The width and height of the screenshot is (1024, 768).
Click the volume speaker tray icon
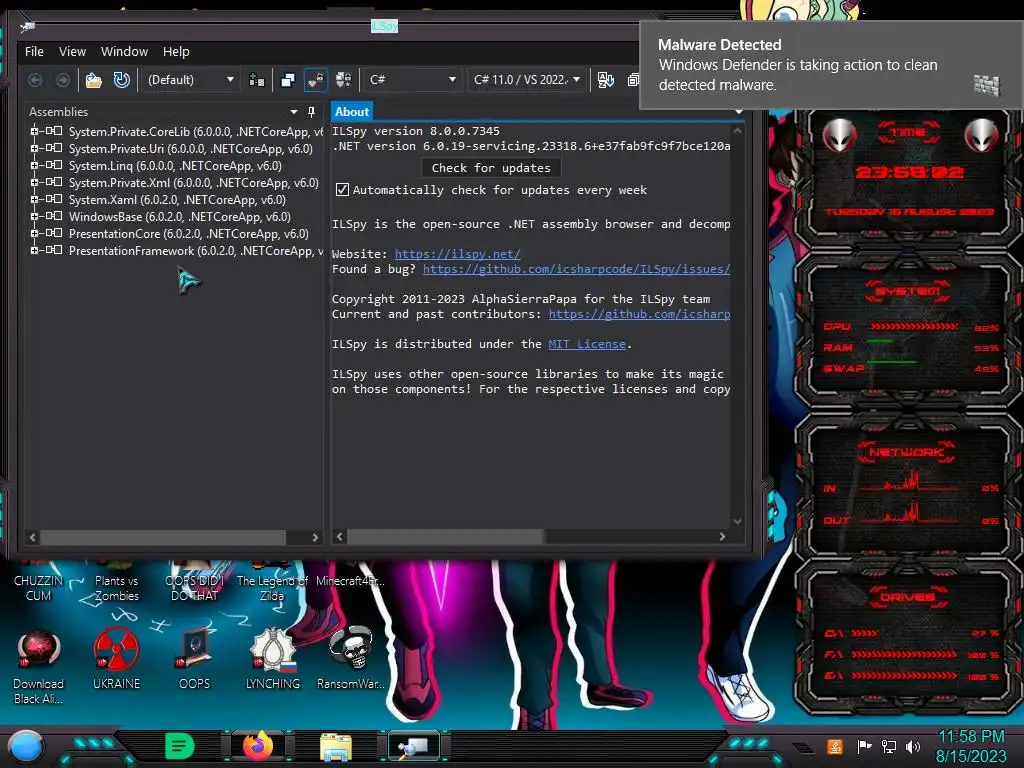(913, 746)
